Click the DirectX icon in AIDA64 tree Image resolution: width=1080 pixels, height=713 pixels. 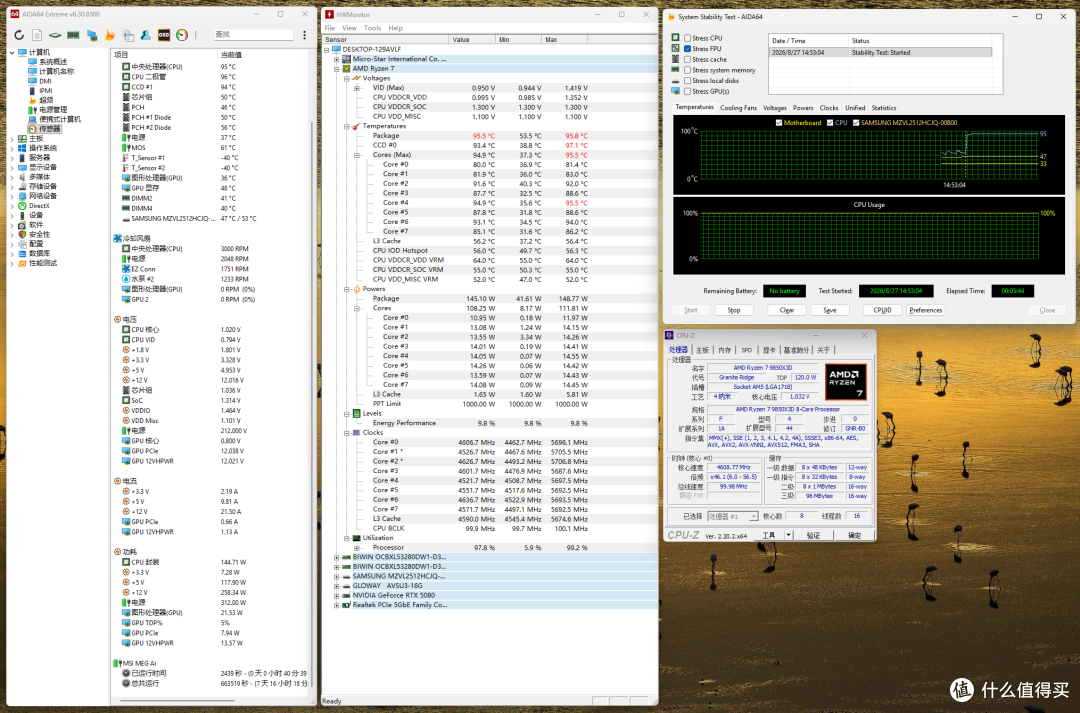coord(22,206)
